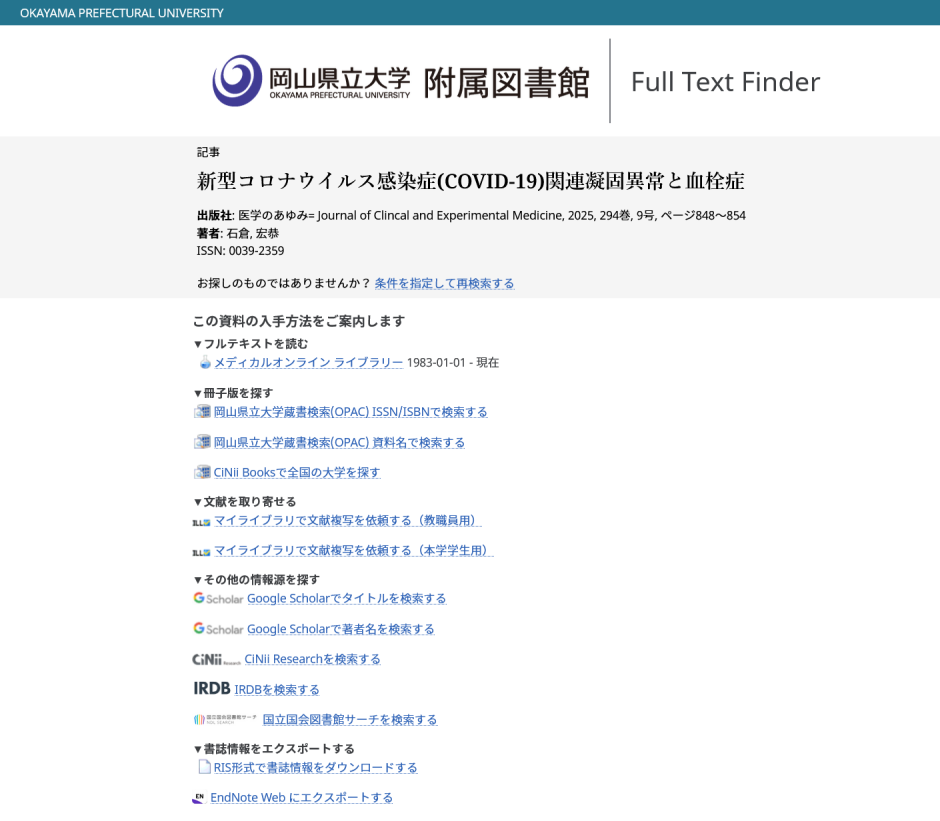940x821 pixels.
Task: Open メディカルオンライン ライブラリー full text link
Action: [308, 363]
